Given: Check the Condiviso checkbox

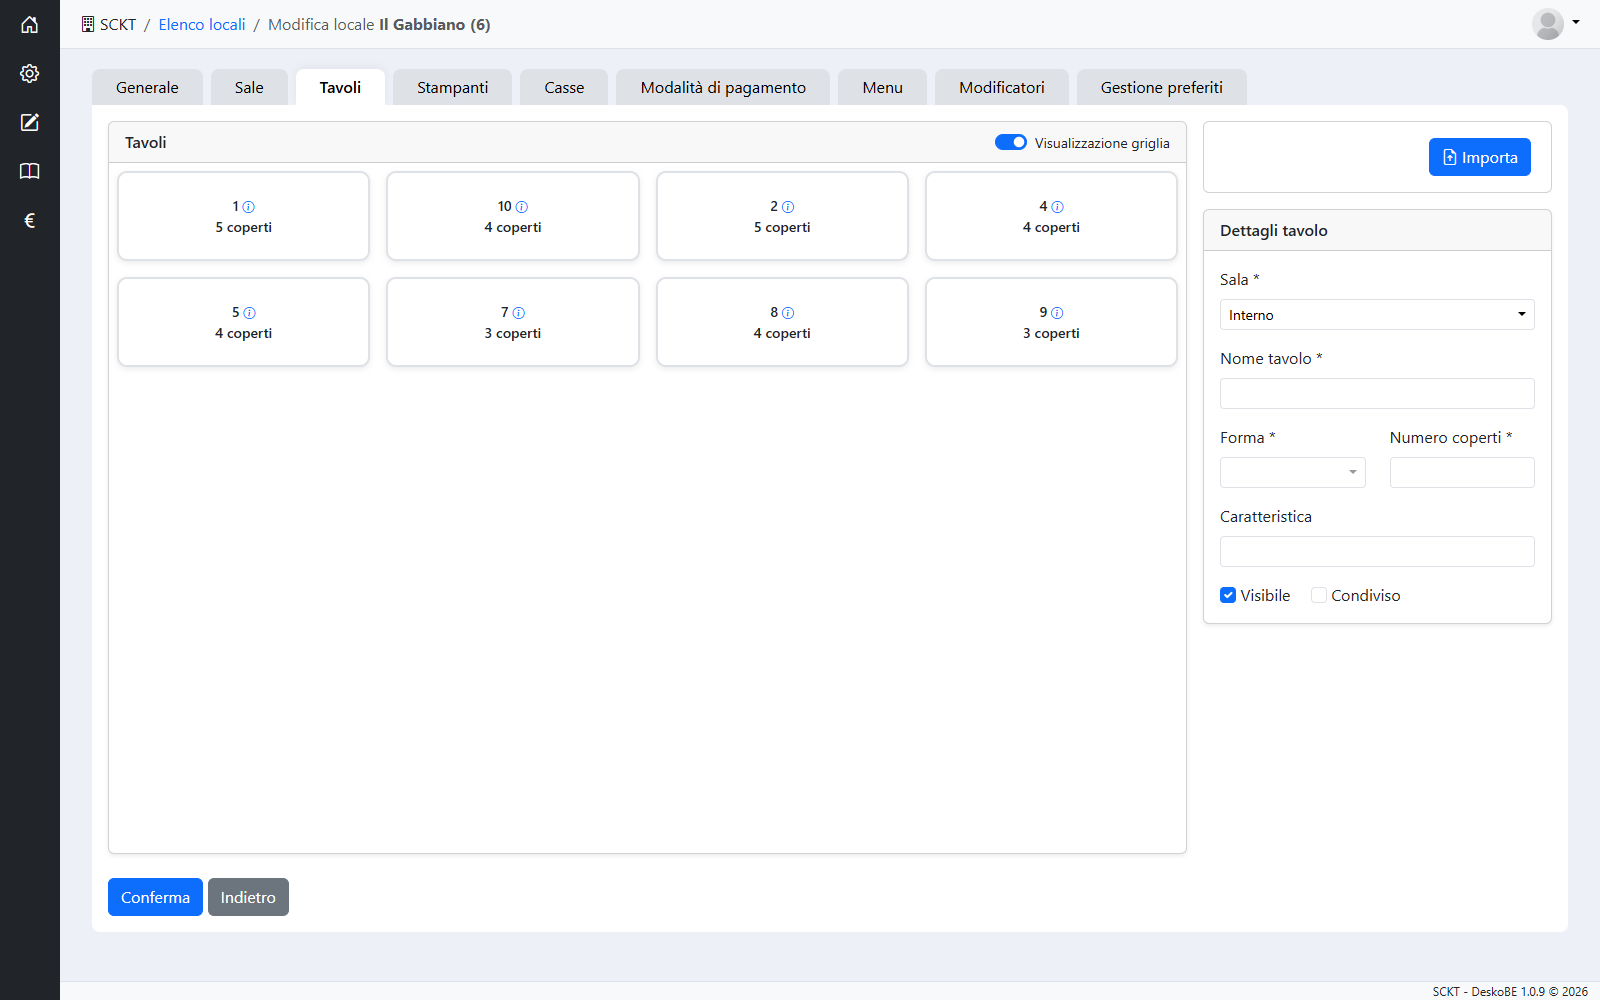Looking at the screenshot, I should (x=1319, y=595).
